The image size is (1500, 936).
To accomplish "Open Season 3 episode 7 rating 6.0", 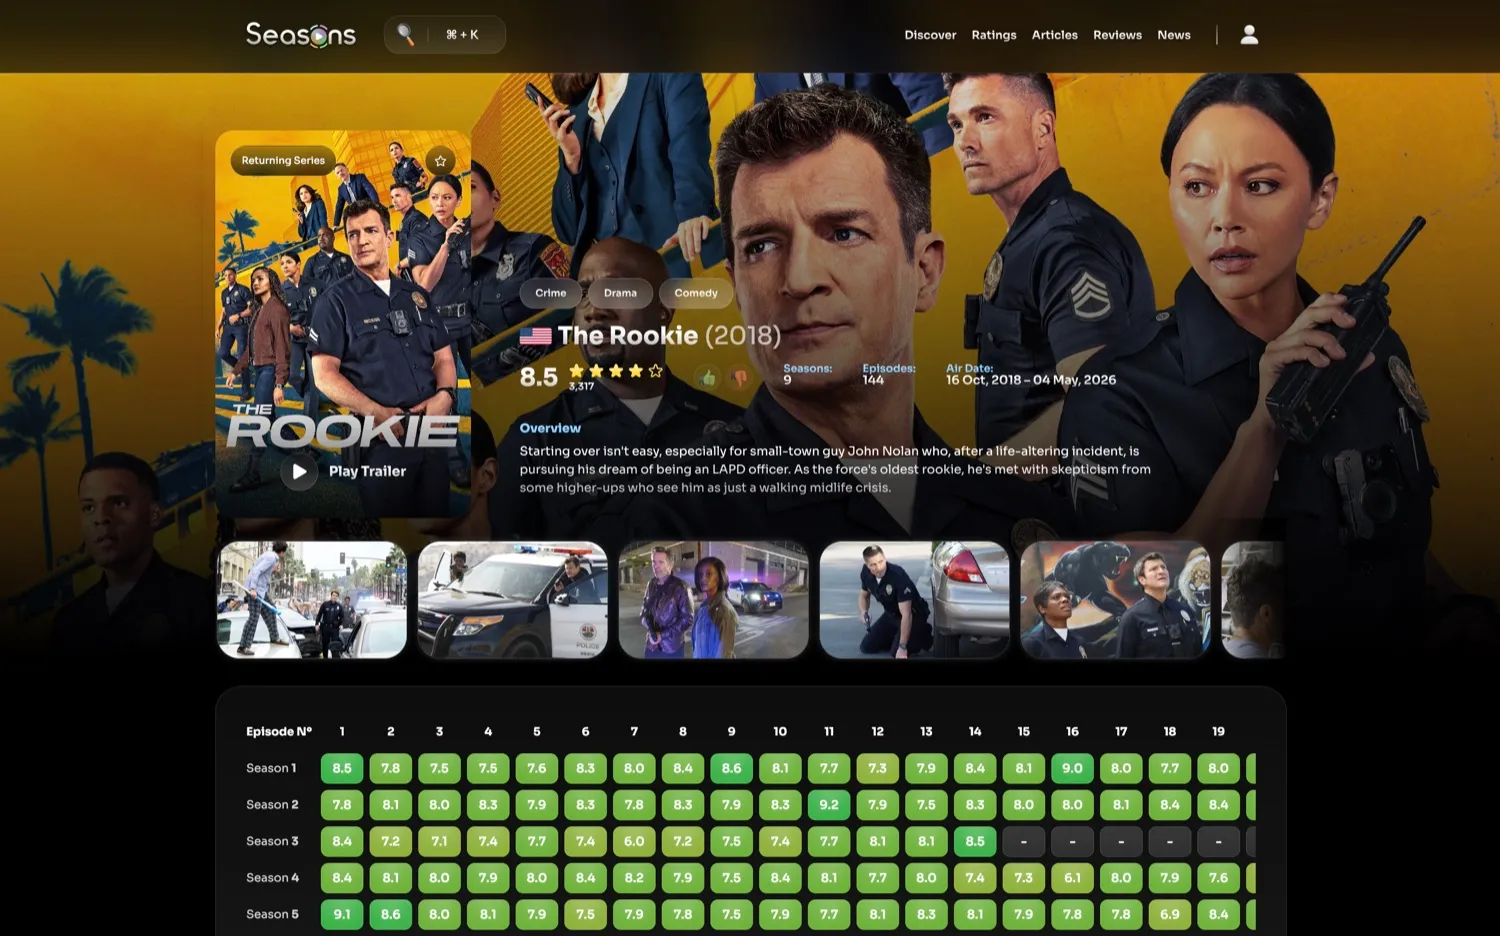I will point(634,841).
